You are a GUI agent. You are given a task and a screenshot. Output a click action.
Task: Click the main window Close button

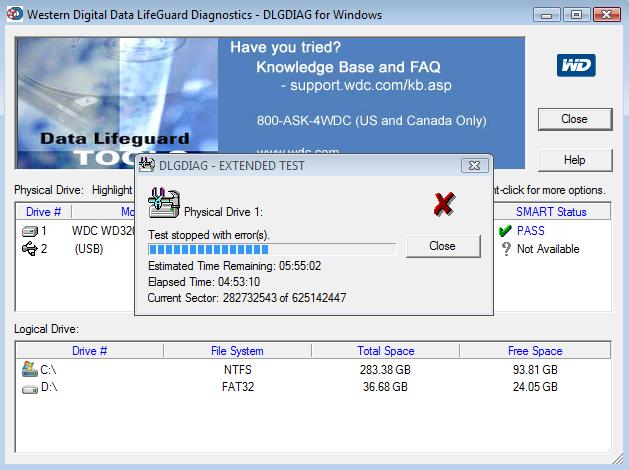click(x=575, y=119)
